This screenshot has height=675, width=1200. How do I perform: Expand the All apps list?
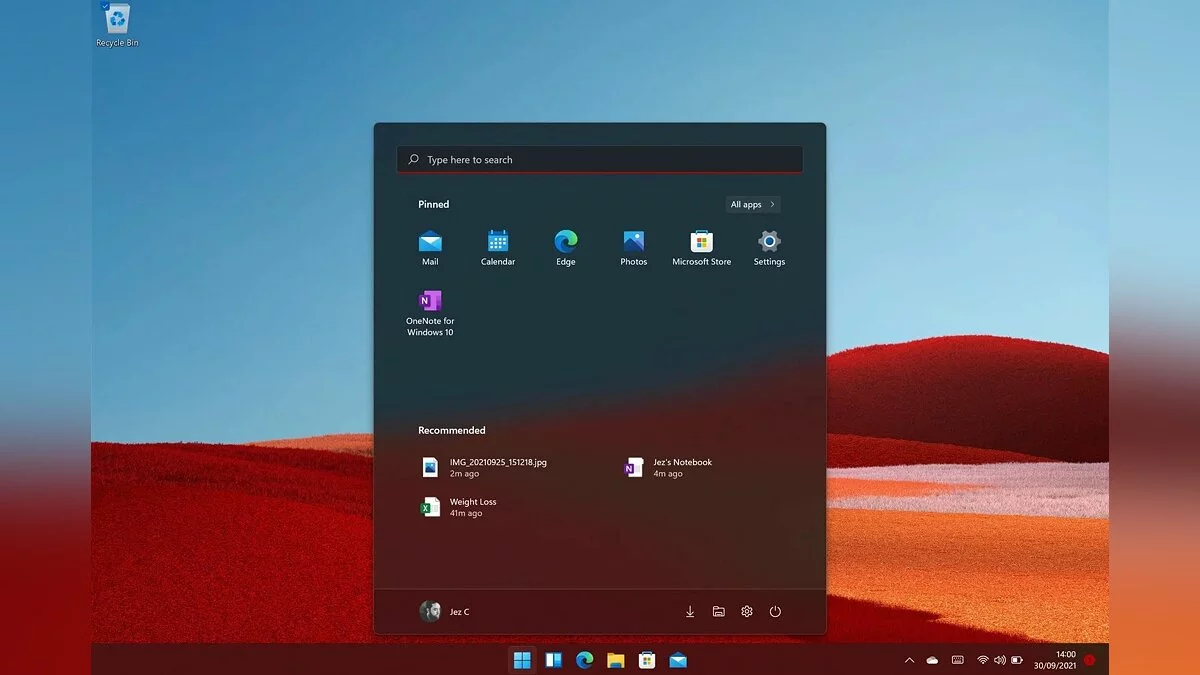pos(752,204)
